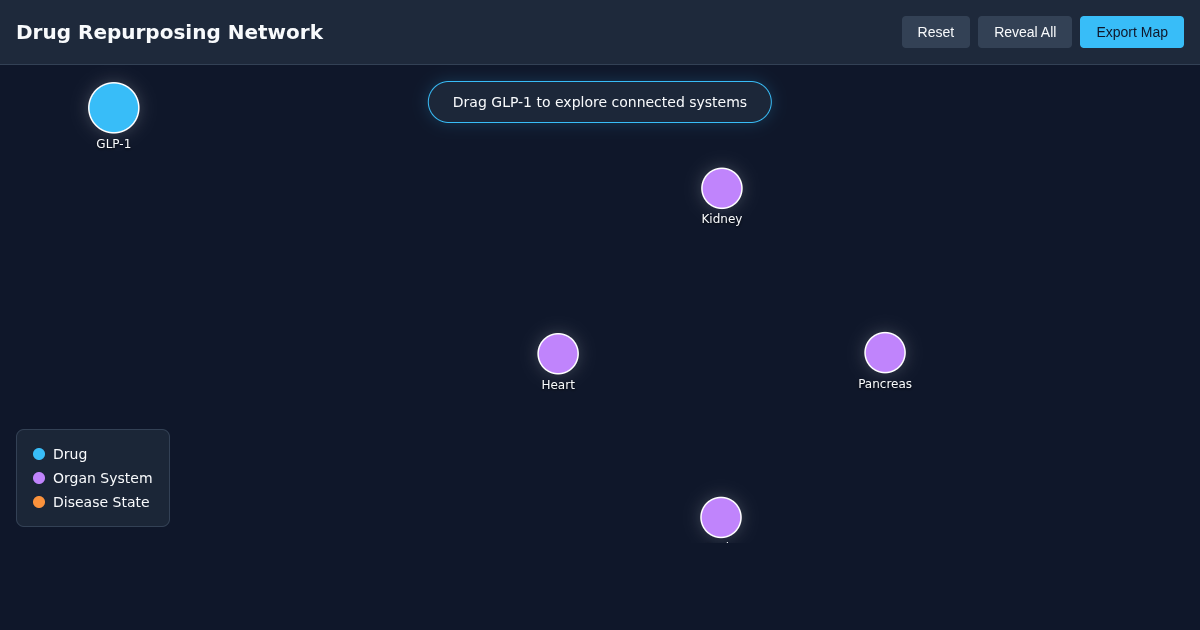Click the 'Pancreas' node label text
The image size is (1200, 630).
click(885, 384)
